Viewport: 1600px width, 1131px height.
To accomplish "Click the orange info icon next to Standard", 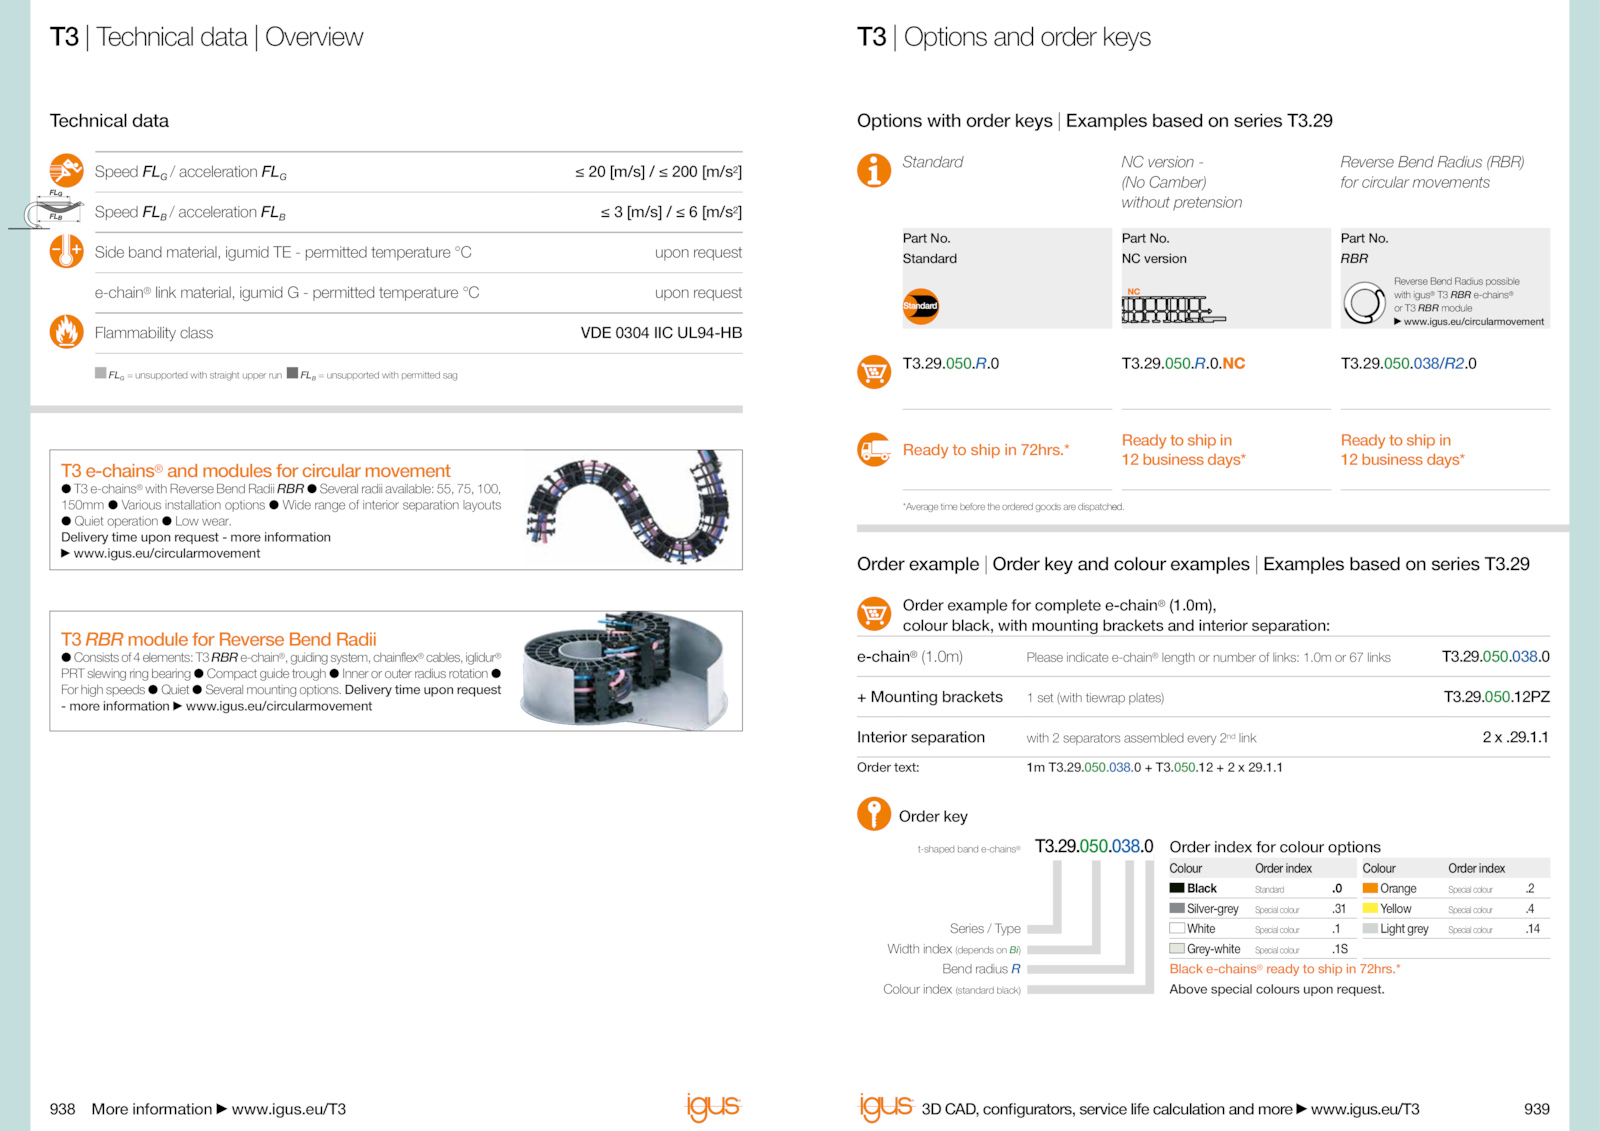I will coord(873,170).
